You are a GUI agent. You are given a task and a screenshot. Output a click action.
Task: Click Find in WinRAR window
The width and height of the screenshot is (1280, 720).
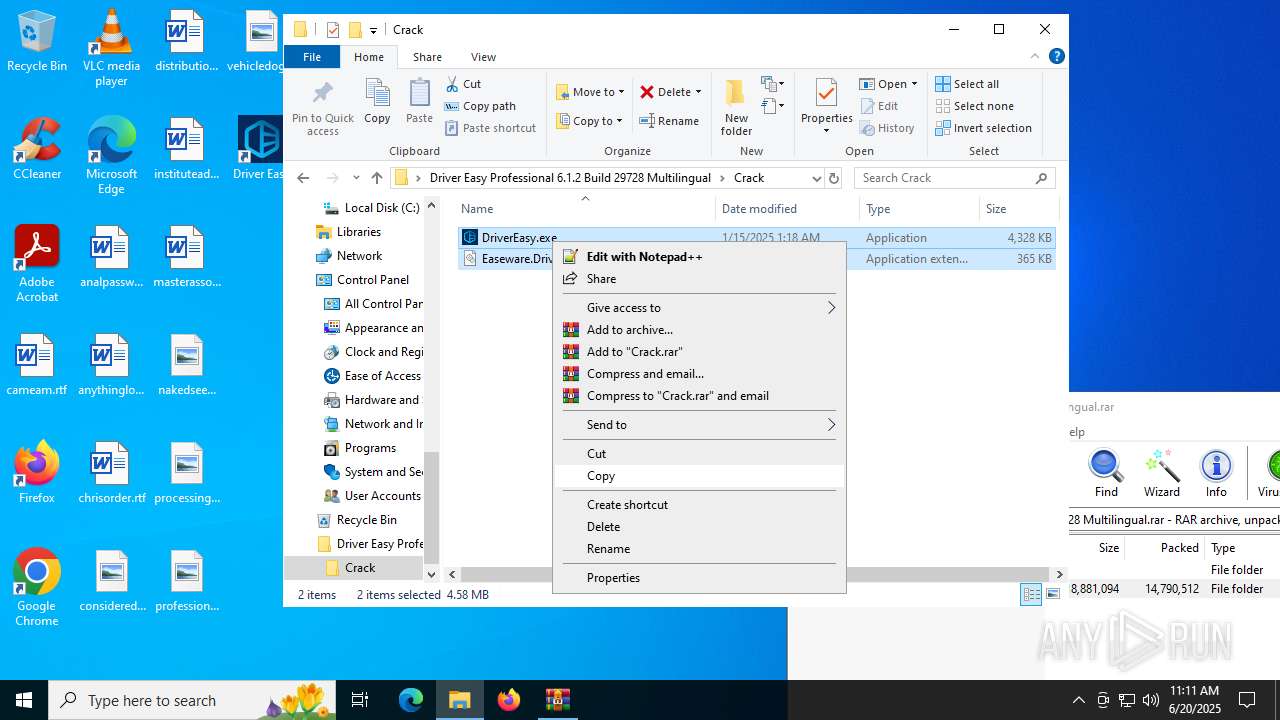(1106, 473)
